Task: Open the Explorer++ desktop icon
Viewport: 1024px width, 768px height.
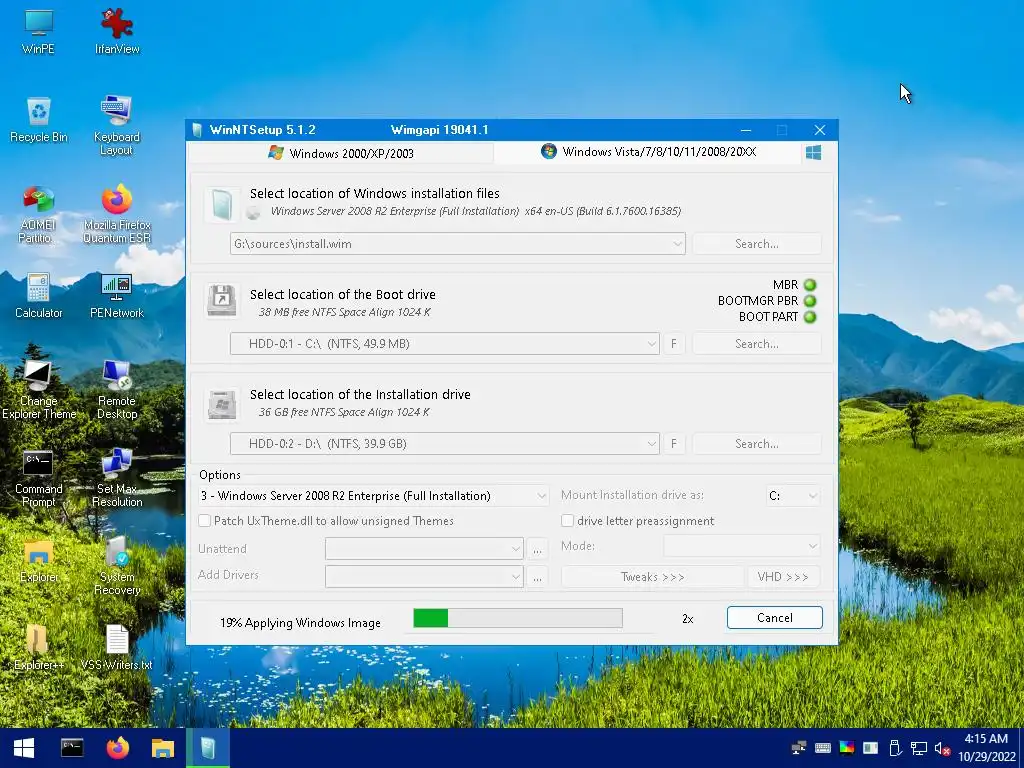Action: [39, 648]
